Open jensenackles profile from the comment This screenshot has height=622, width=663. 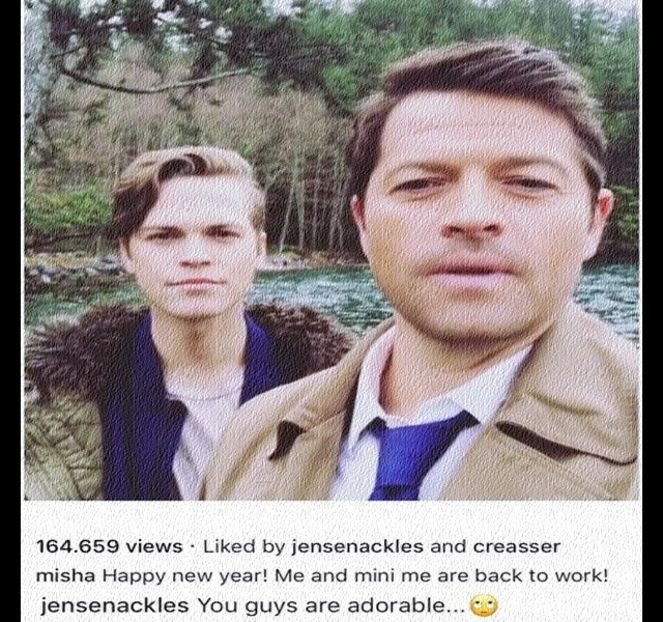coord(114,606)
